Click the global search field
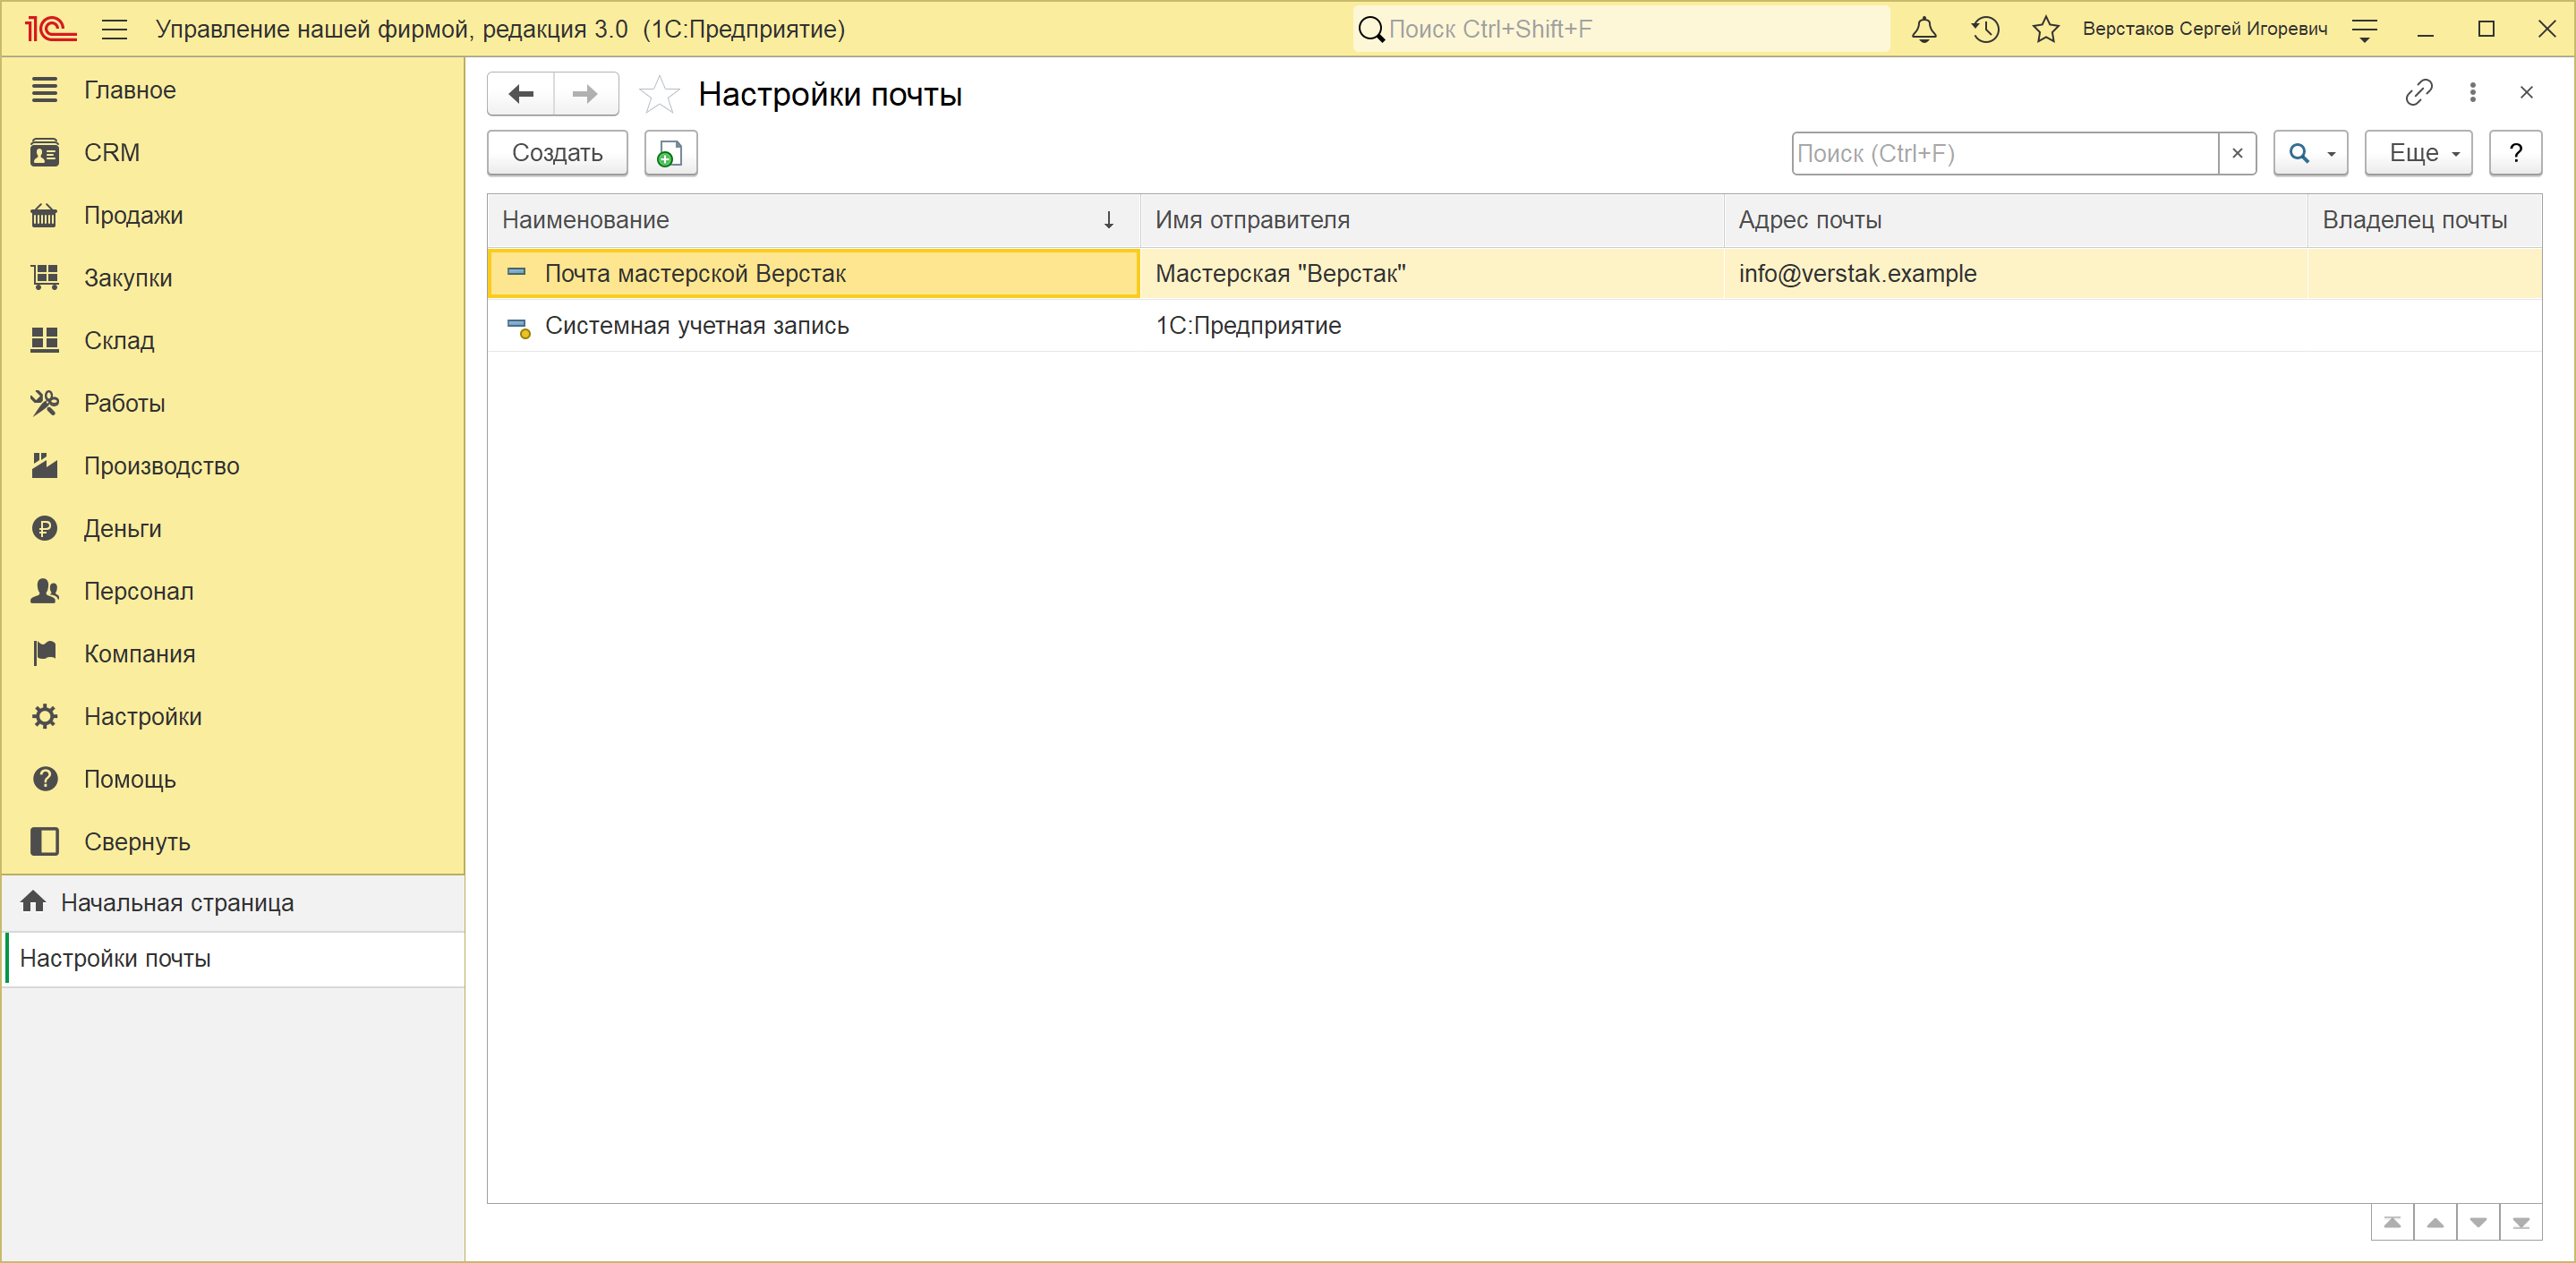The image size is (2576, 1263). 1621,29
